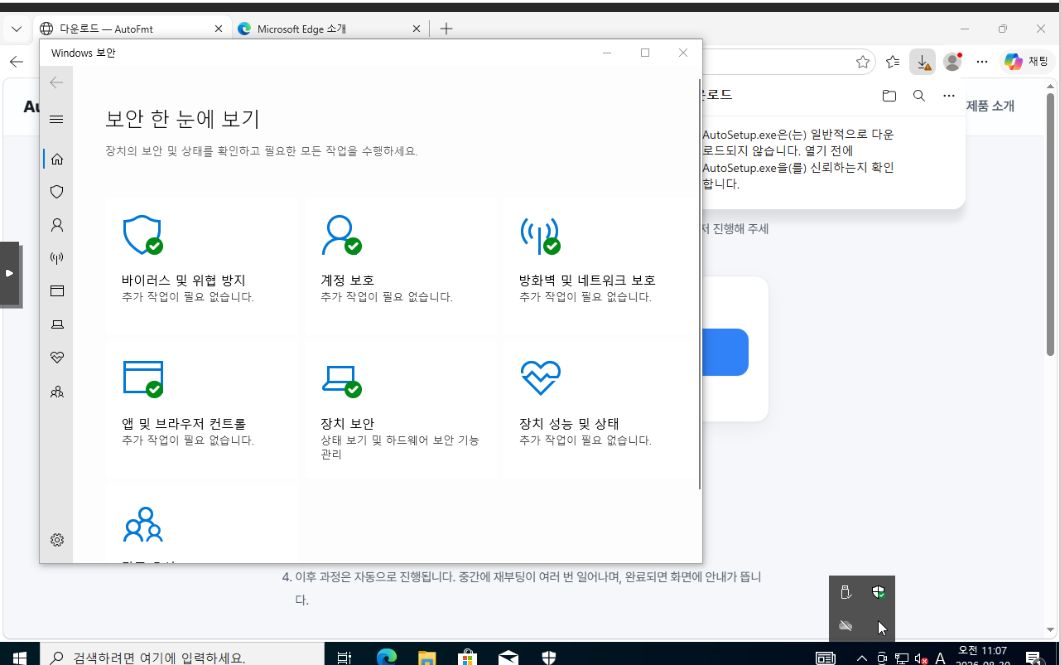Viewport: 1061px width, 665px height.
Task: Open 장치 성능 및 상태 tile
Action: [599, 410]
